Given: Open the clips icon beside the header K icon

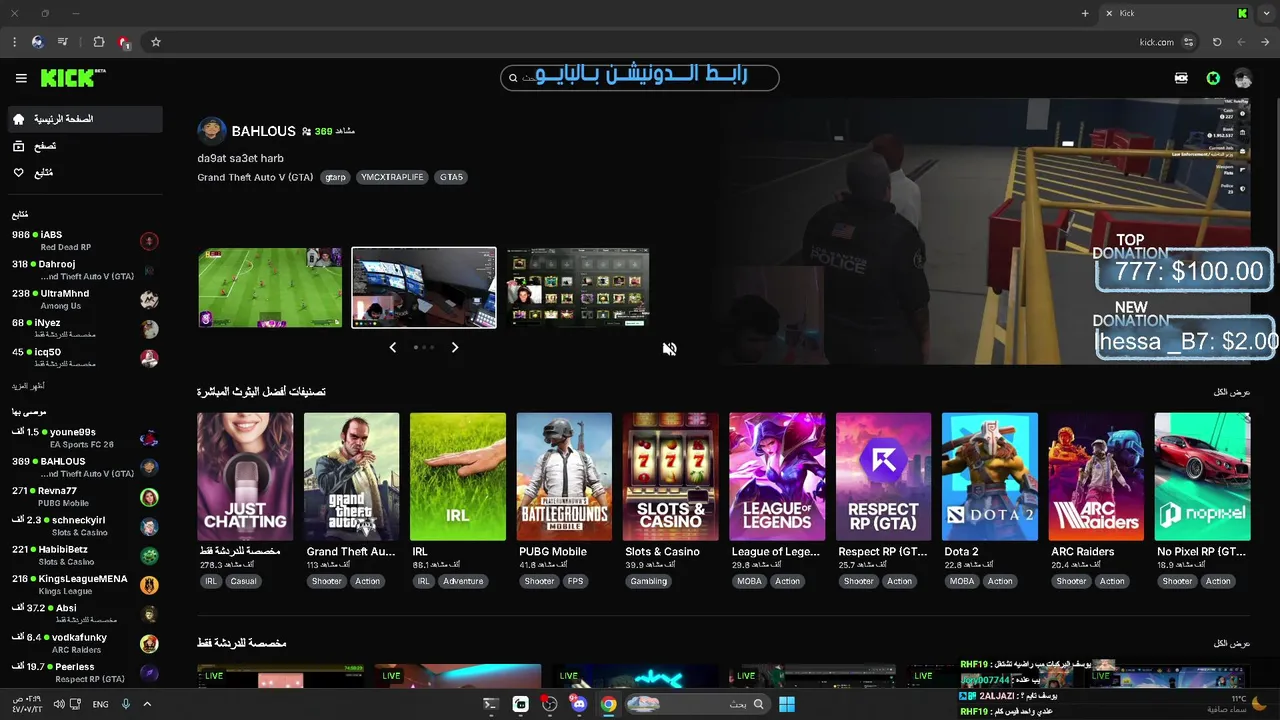Looking at the screenshot, I should [x=1181, y=78].
